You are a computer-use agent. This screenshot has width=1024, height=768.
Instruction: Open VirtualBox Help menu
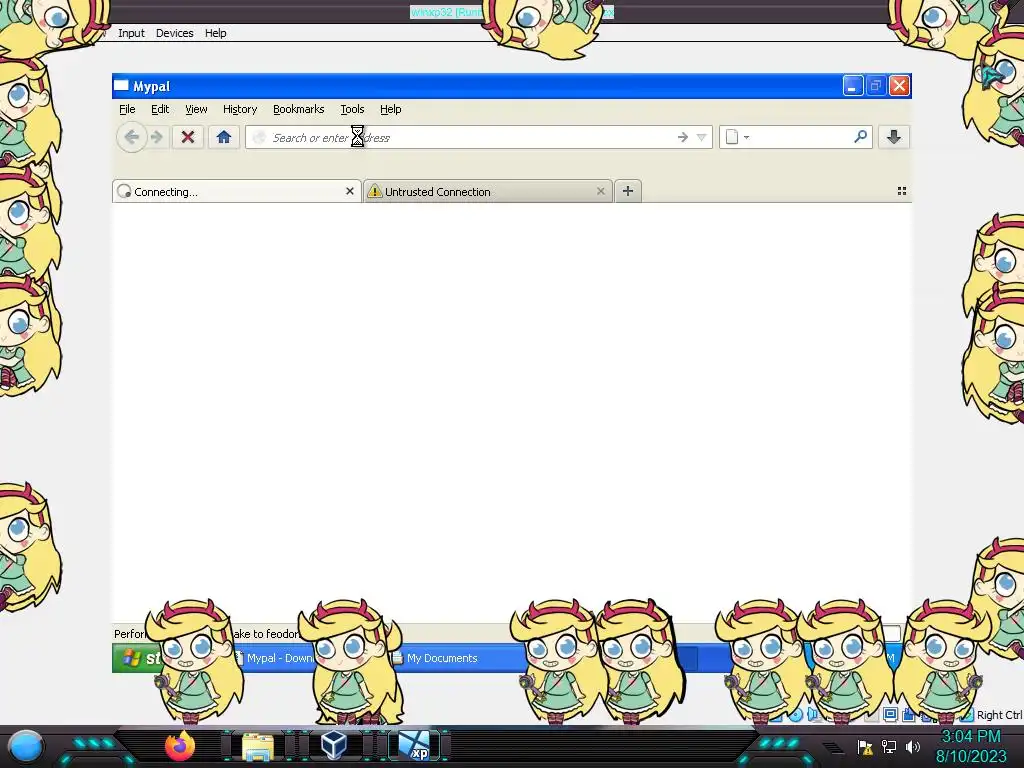tap(216, 33)
